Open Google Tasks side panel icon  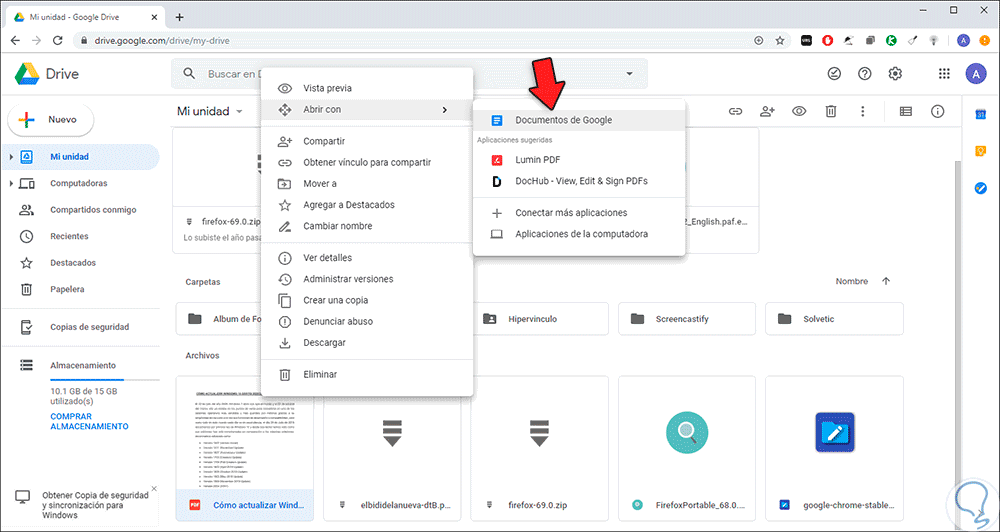pos(982,188)
